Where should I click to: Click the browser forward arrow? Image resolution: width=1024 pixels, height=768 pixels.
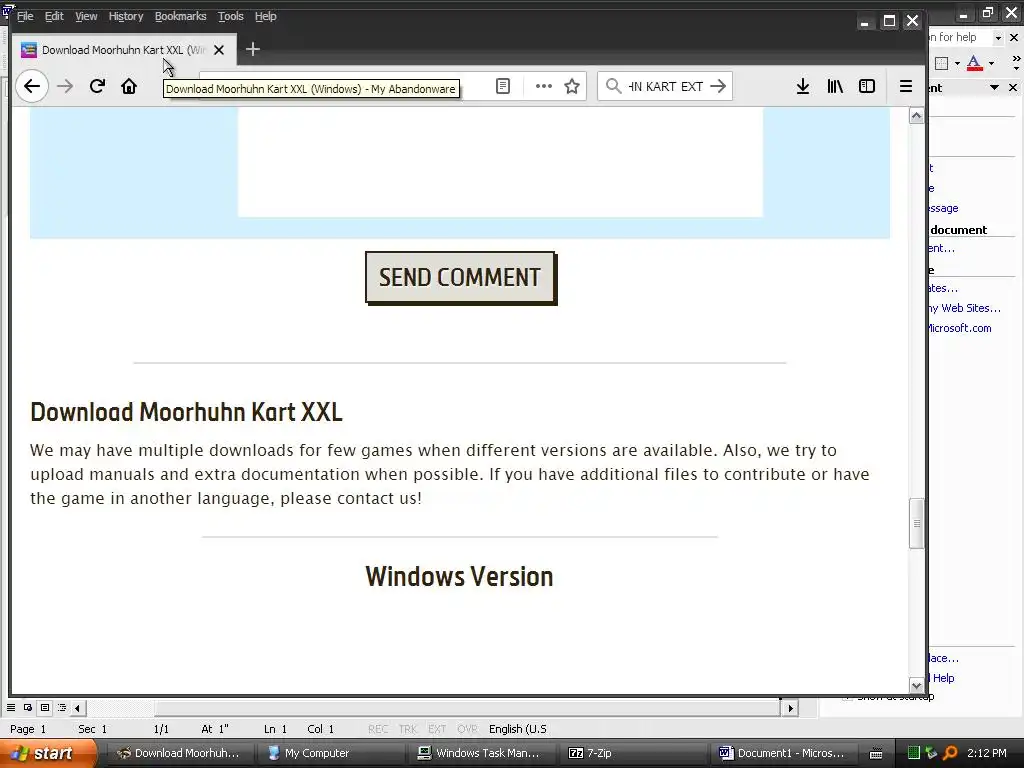click(65, 86)
